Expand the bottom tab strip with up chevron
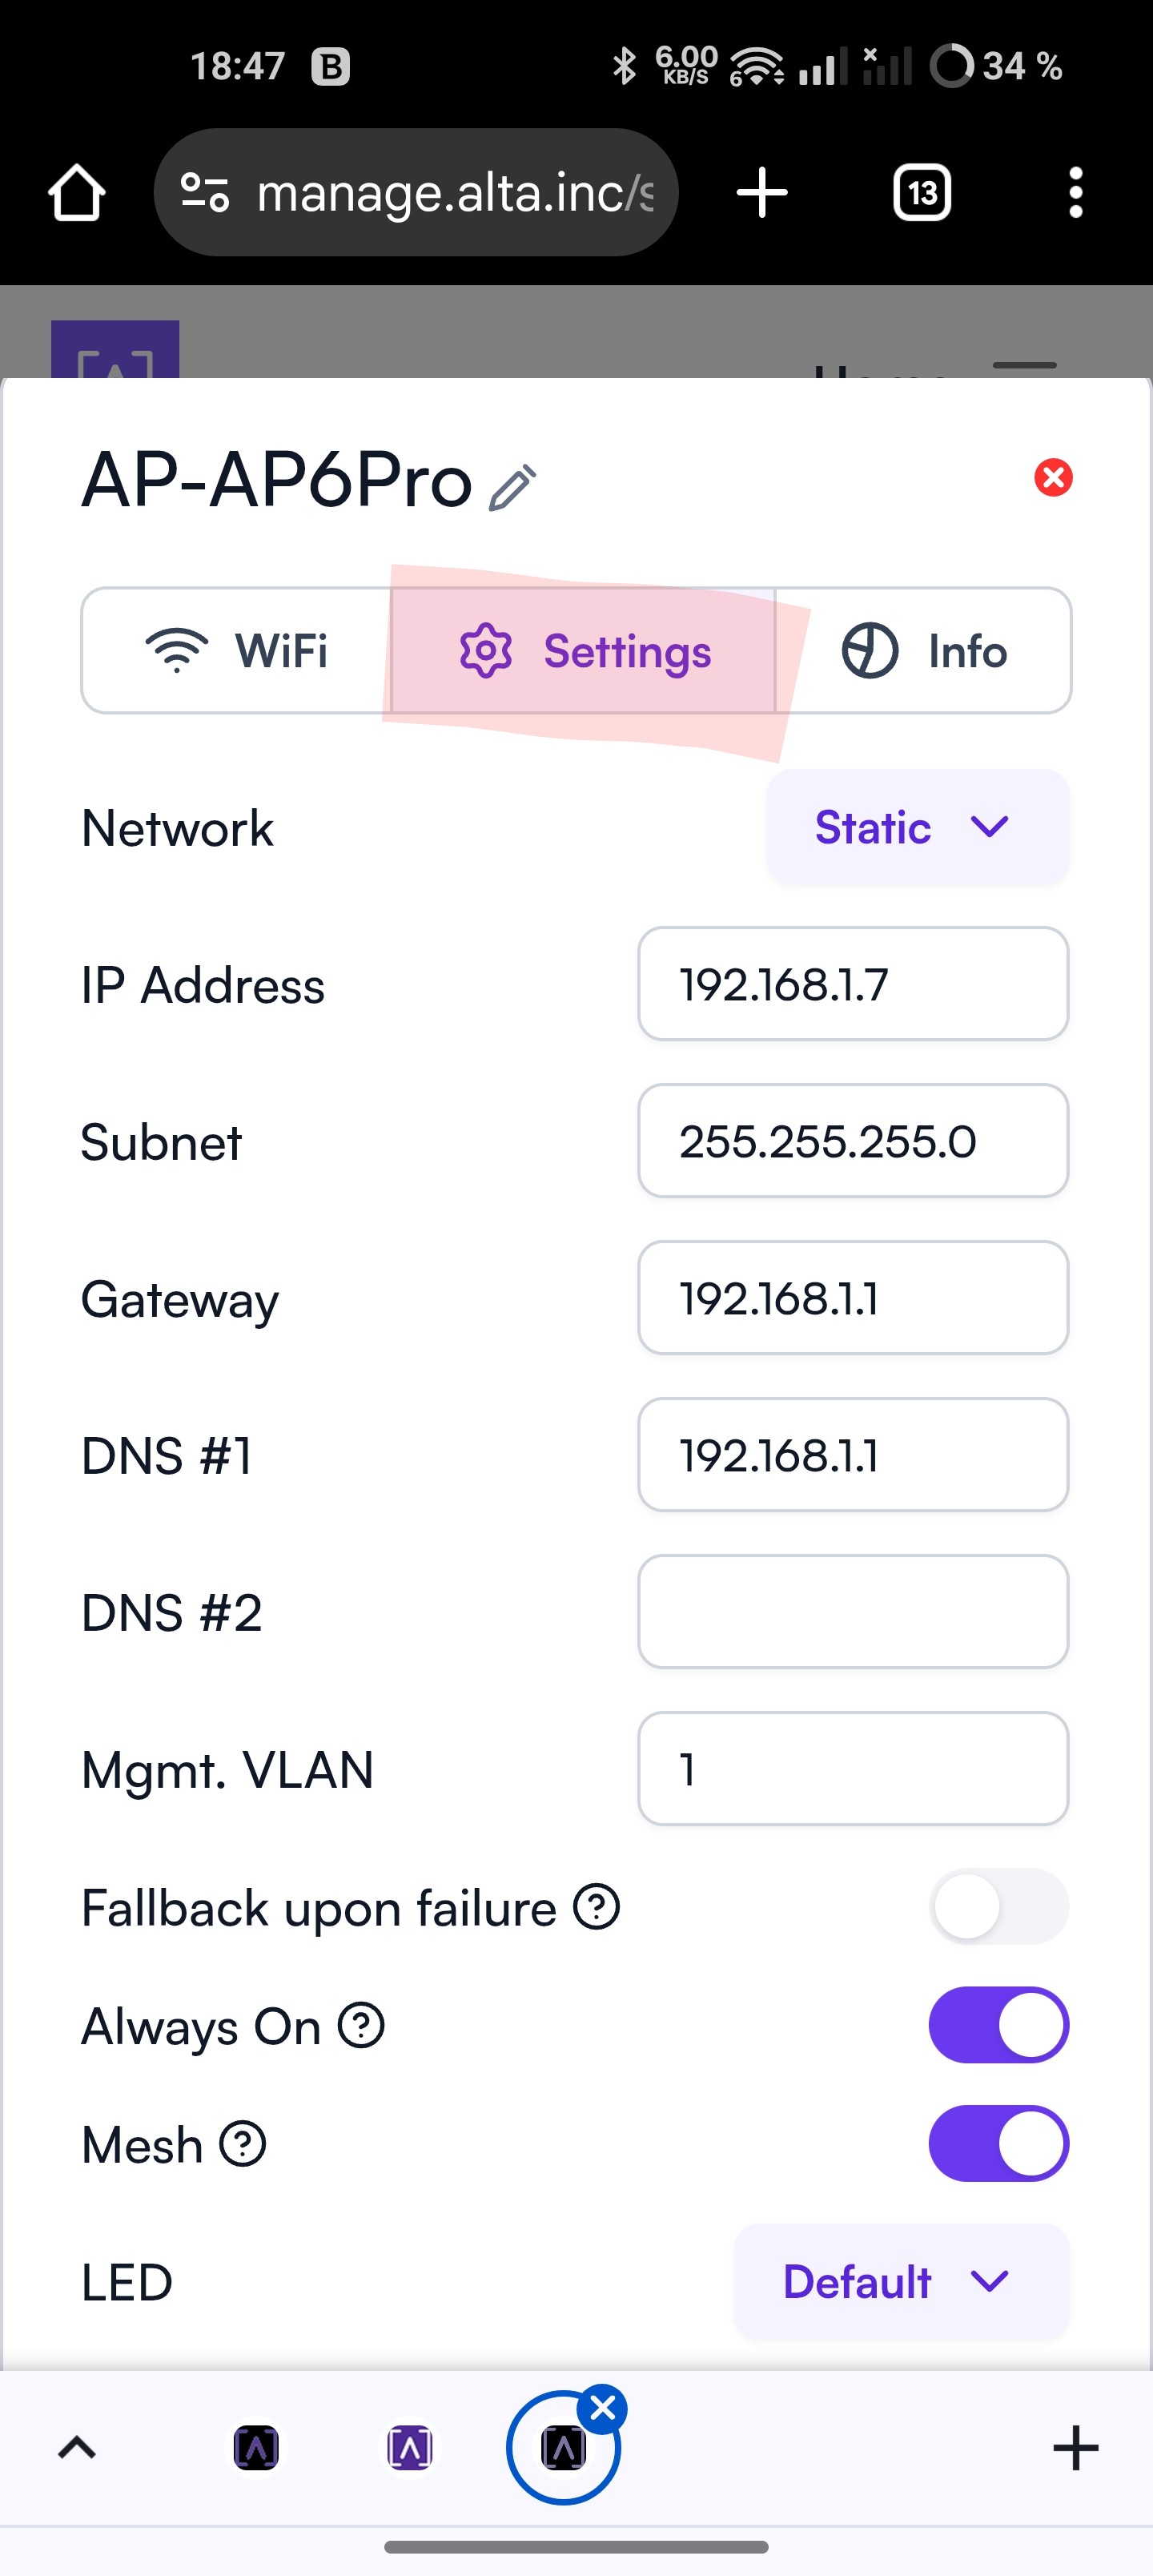This screenshot has height=2576, width=1153. click(x=77, y=2448)
